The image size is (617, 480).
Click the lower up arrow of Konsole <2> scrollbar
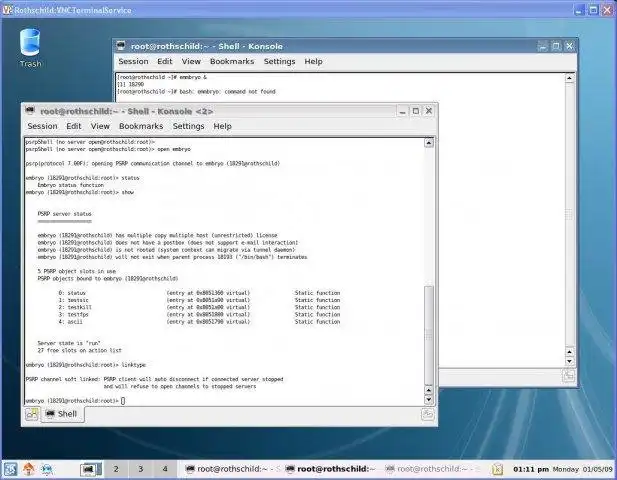(x=429, y=390)
